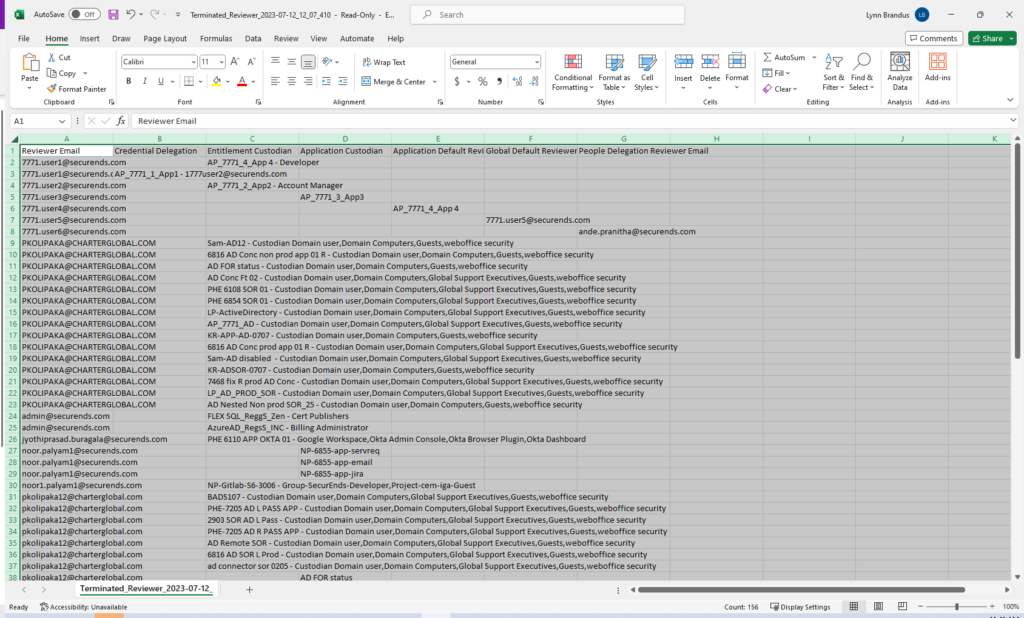1024x618 pixels.
Task: Click the Search box in title bar
Action: 547,14
